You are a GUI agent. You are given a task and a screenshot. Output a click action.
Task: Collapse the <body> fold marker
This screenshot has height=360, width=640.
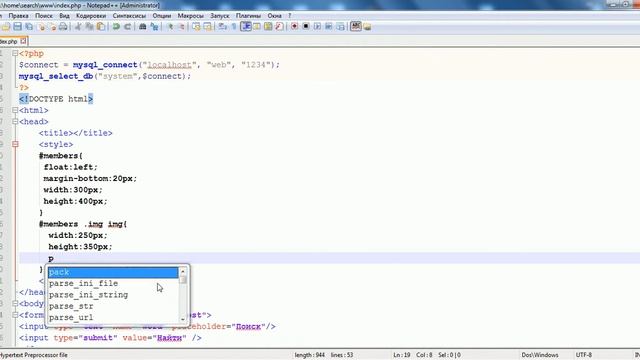[x=15, y=303]
